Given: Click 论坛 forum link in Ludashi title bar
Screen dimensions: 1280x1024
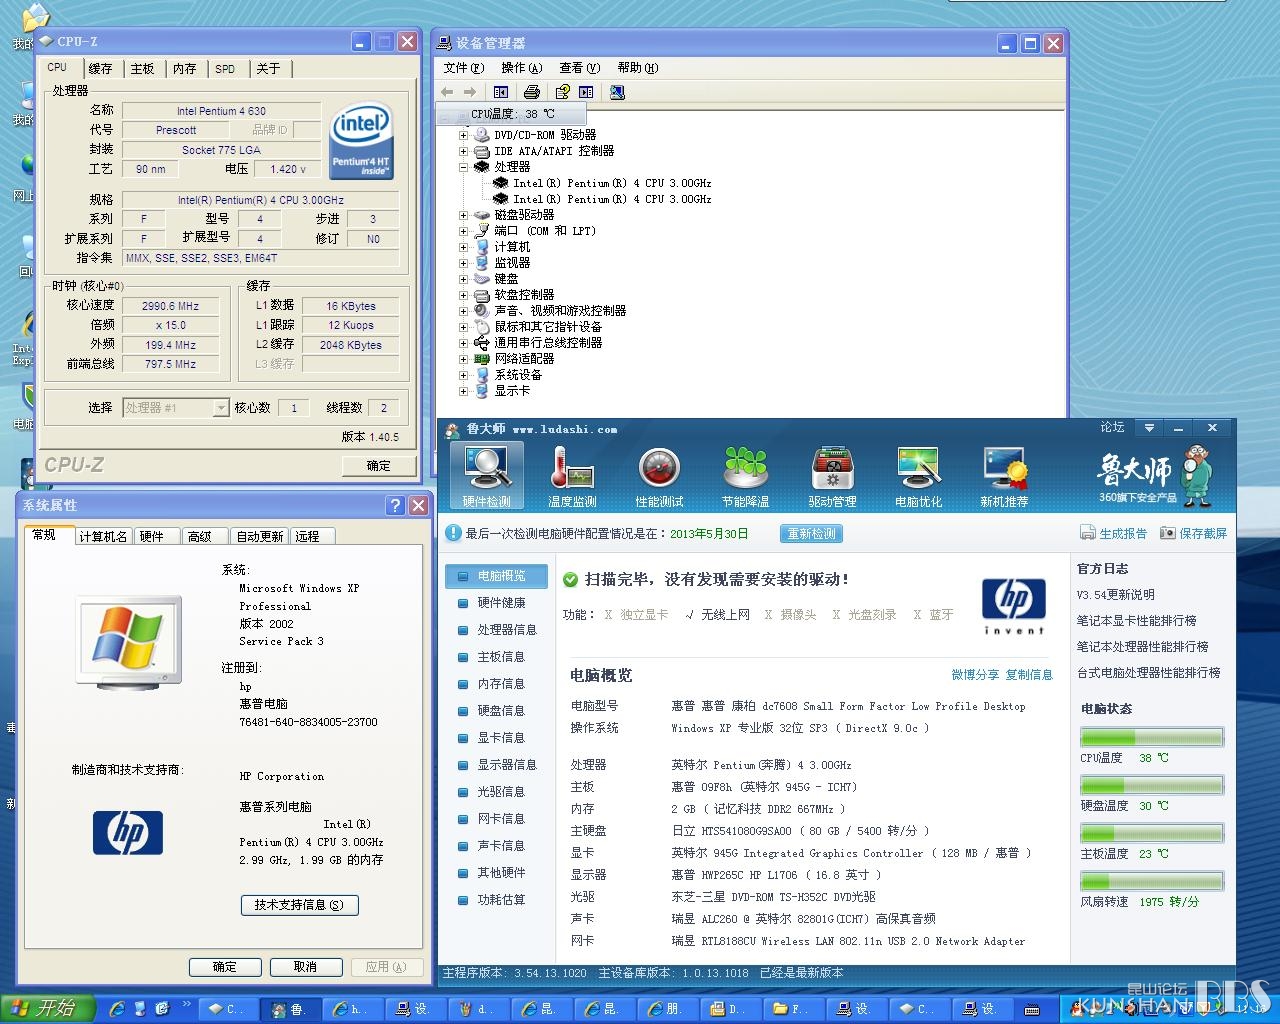Looking at the screenshot, I should click(x=1112, y=427).
